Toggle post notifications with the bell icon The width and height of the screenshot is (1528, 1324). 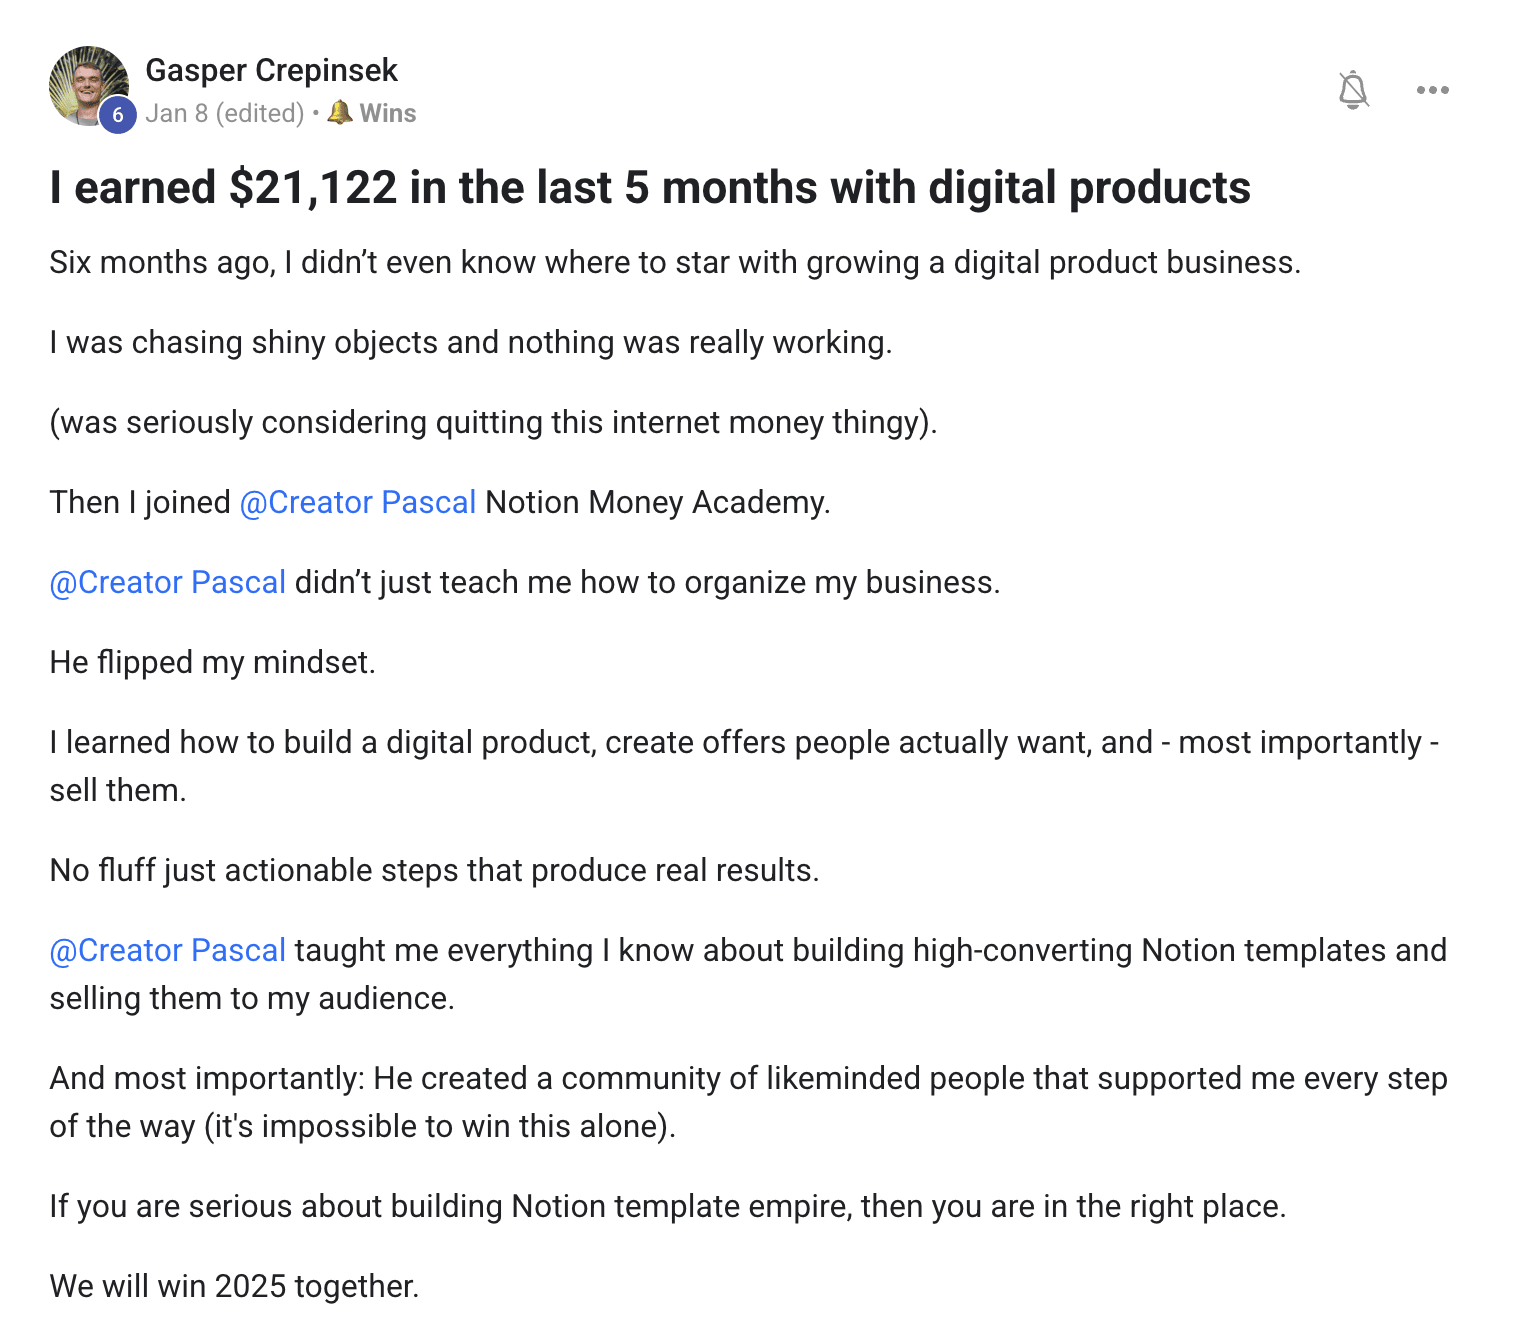click(1353, 90)
